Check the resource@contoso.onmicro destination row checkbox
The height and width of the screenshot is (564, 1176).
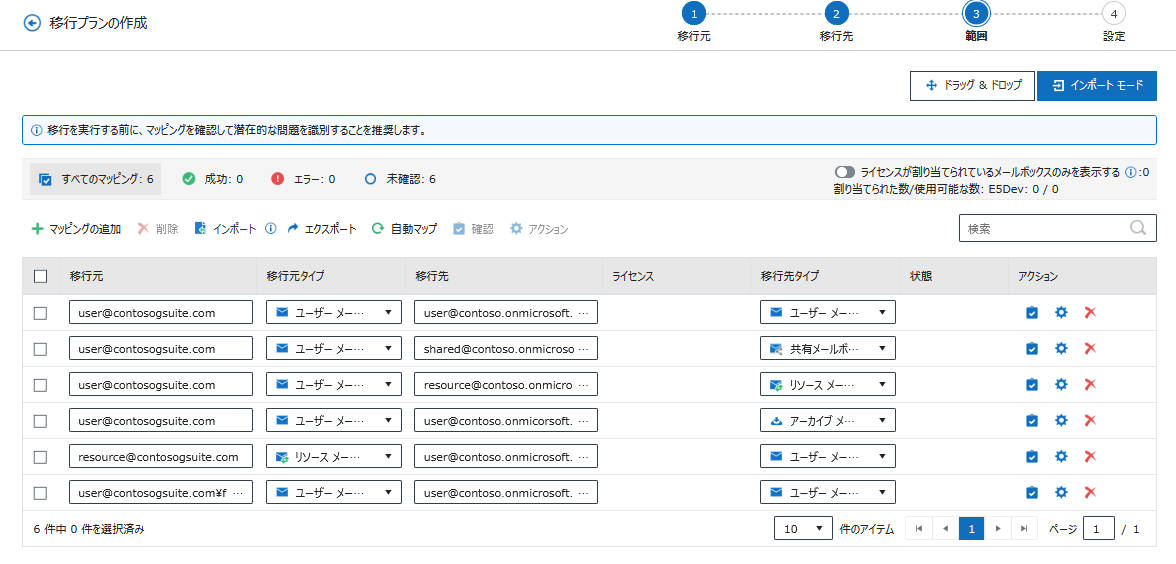[x=40, y=385]
